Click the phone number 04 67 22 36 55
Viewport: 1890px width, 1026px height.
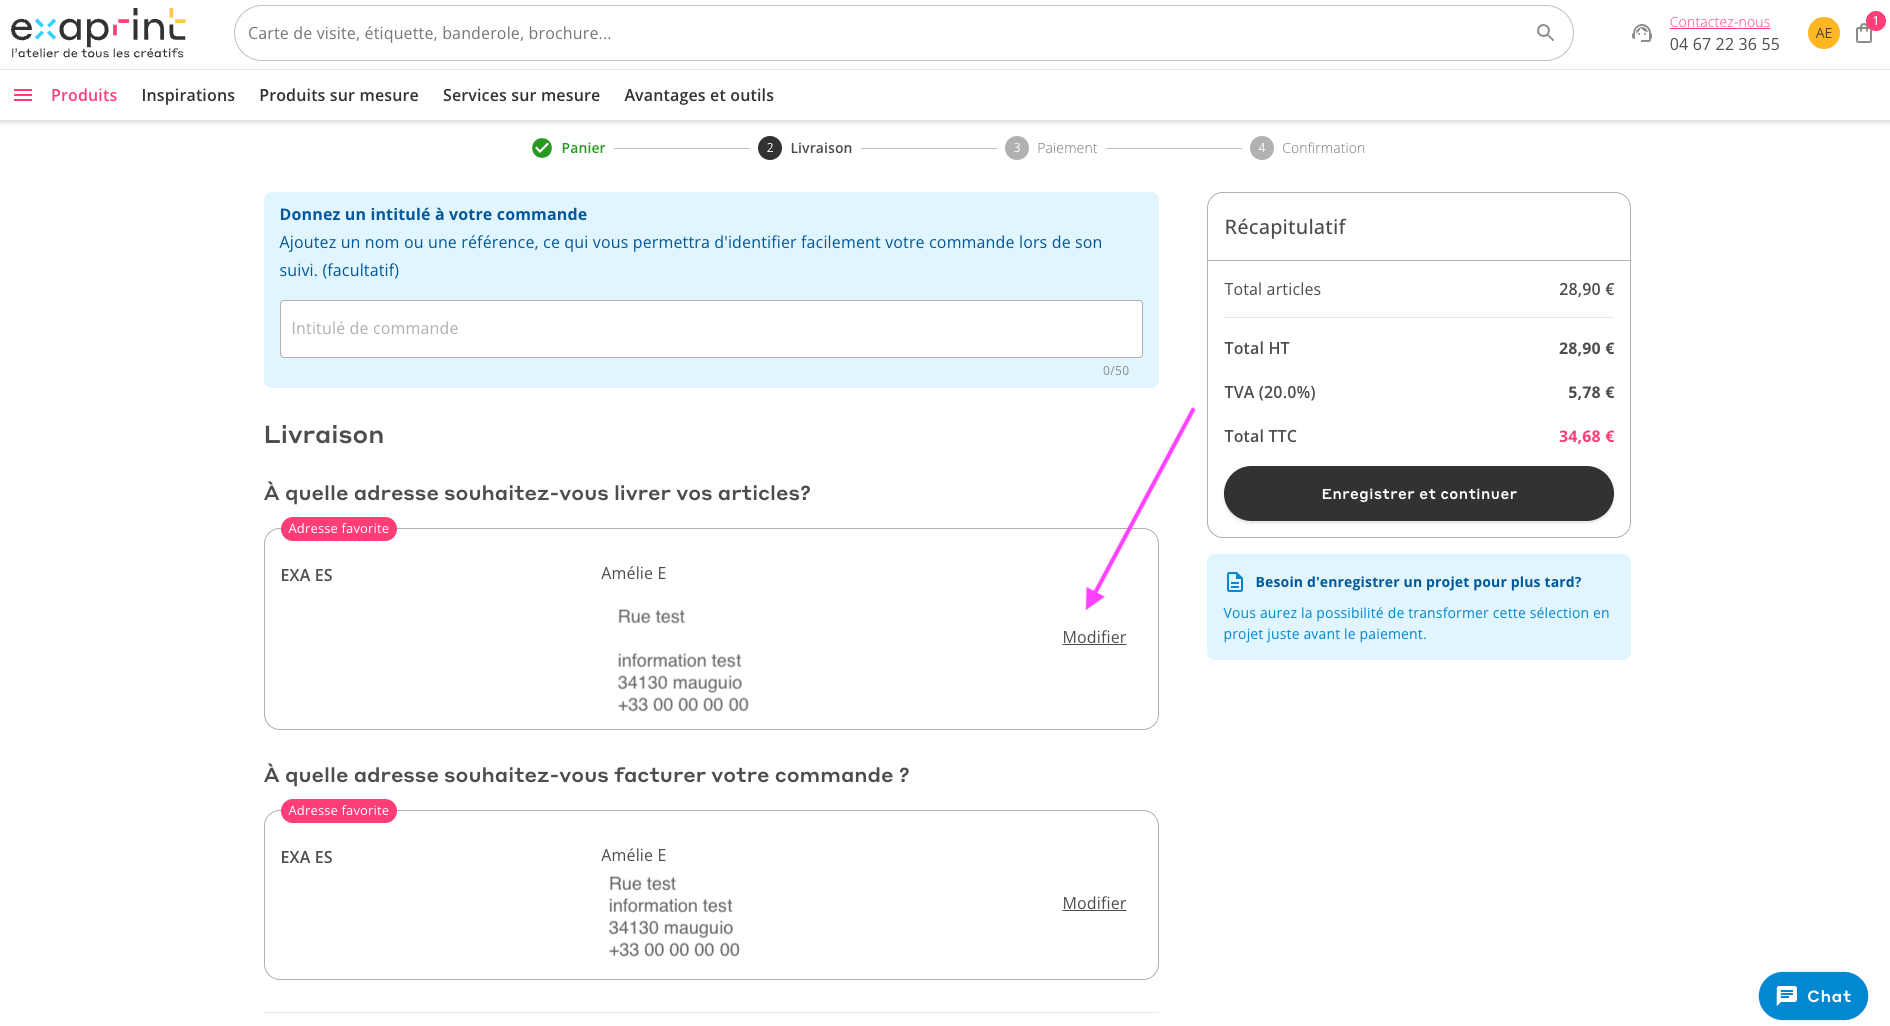click(x=1724, y=44)
